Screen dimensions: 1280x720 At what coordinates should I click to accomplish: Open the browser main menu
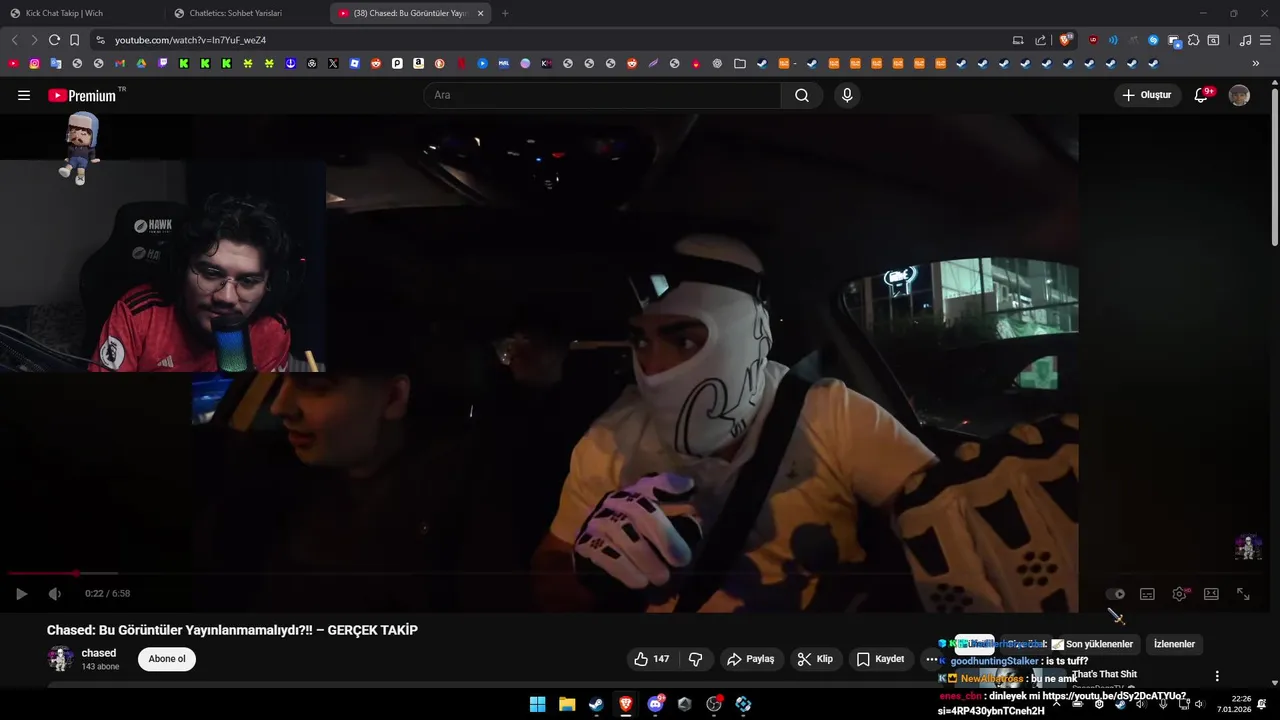1266,40
